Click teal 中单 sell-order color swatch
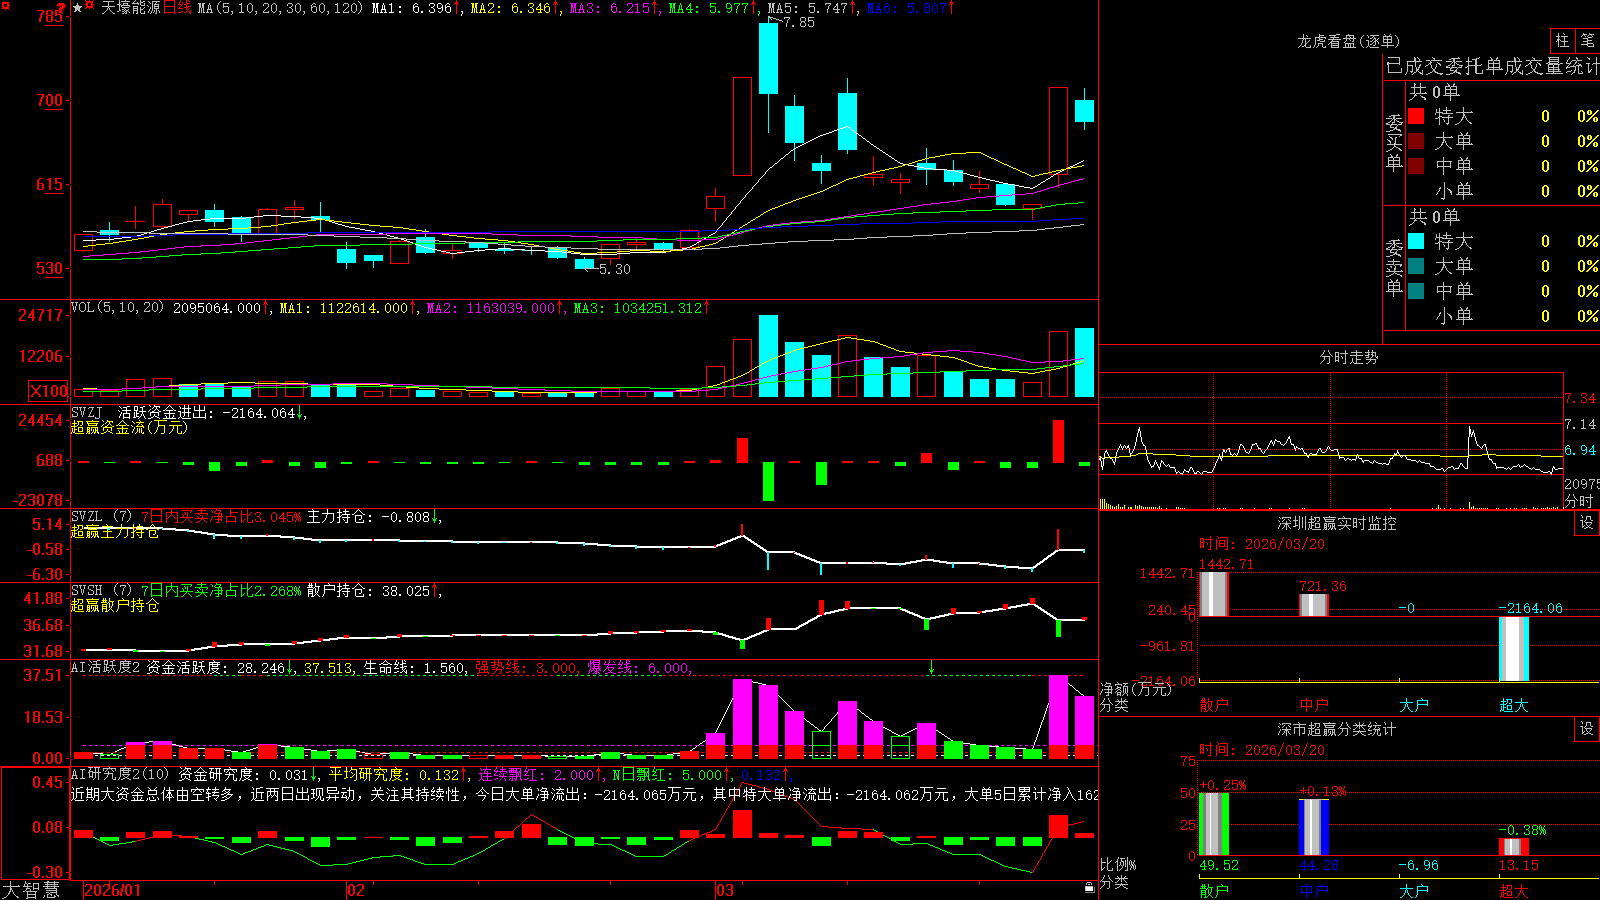The height and width of the screenshot is (900, 1600). point(1416,291)
